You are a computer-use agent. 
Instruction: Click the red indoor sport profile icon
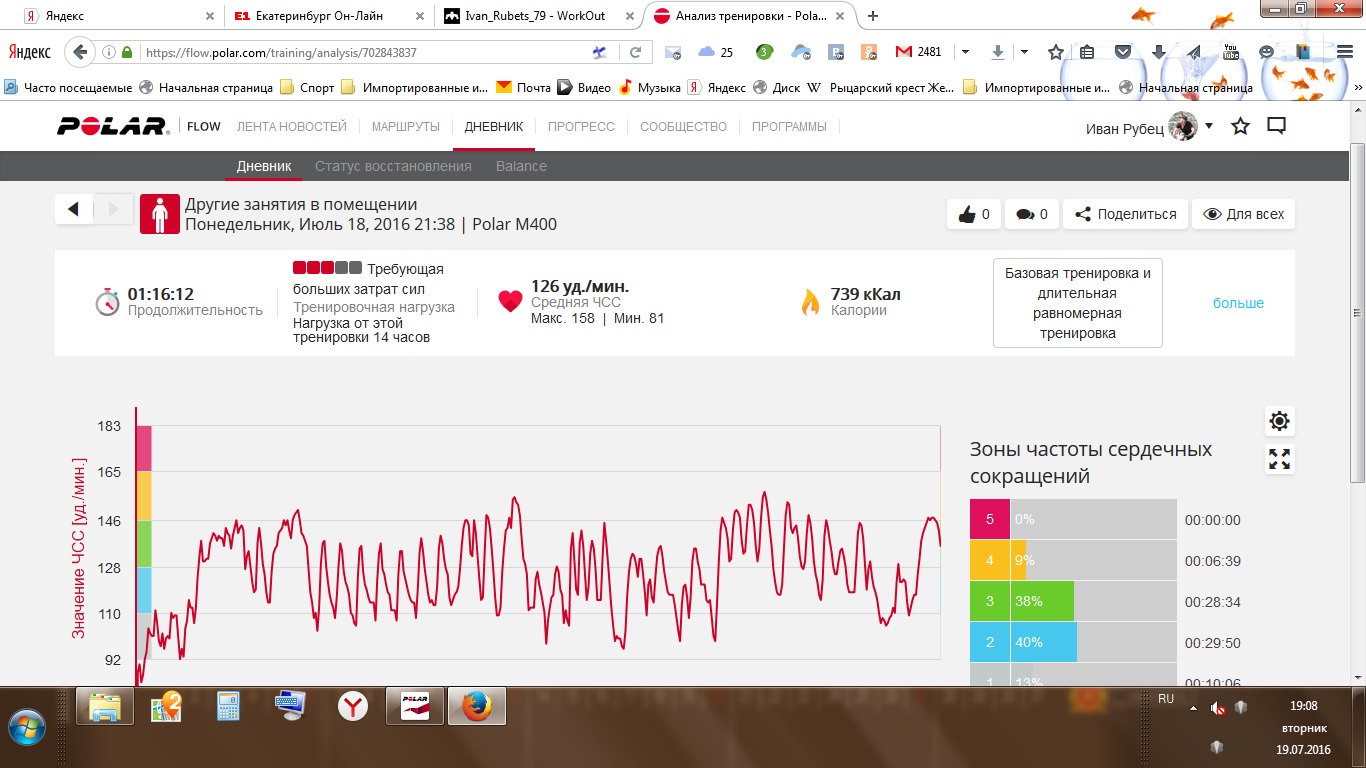(x=159, y=214)
